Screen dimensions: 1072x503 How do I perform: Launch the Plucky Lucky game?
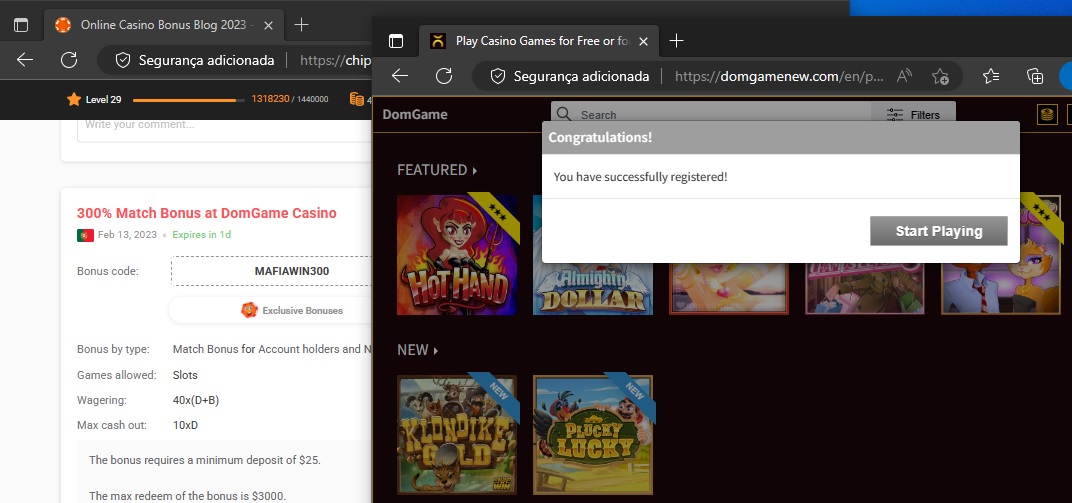pos(593,435)
